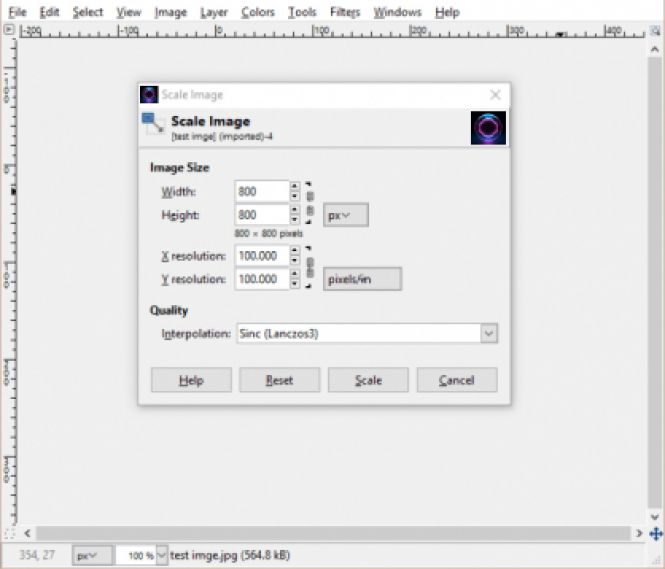The width and height of the screenshot is (665, 569).
Task: Click into the Width input field
Action: [x=261, y=191]
